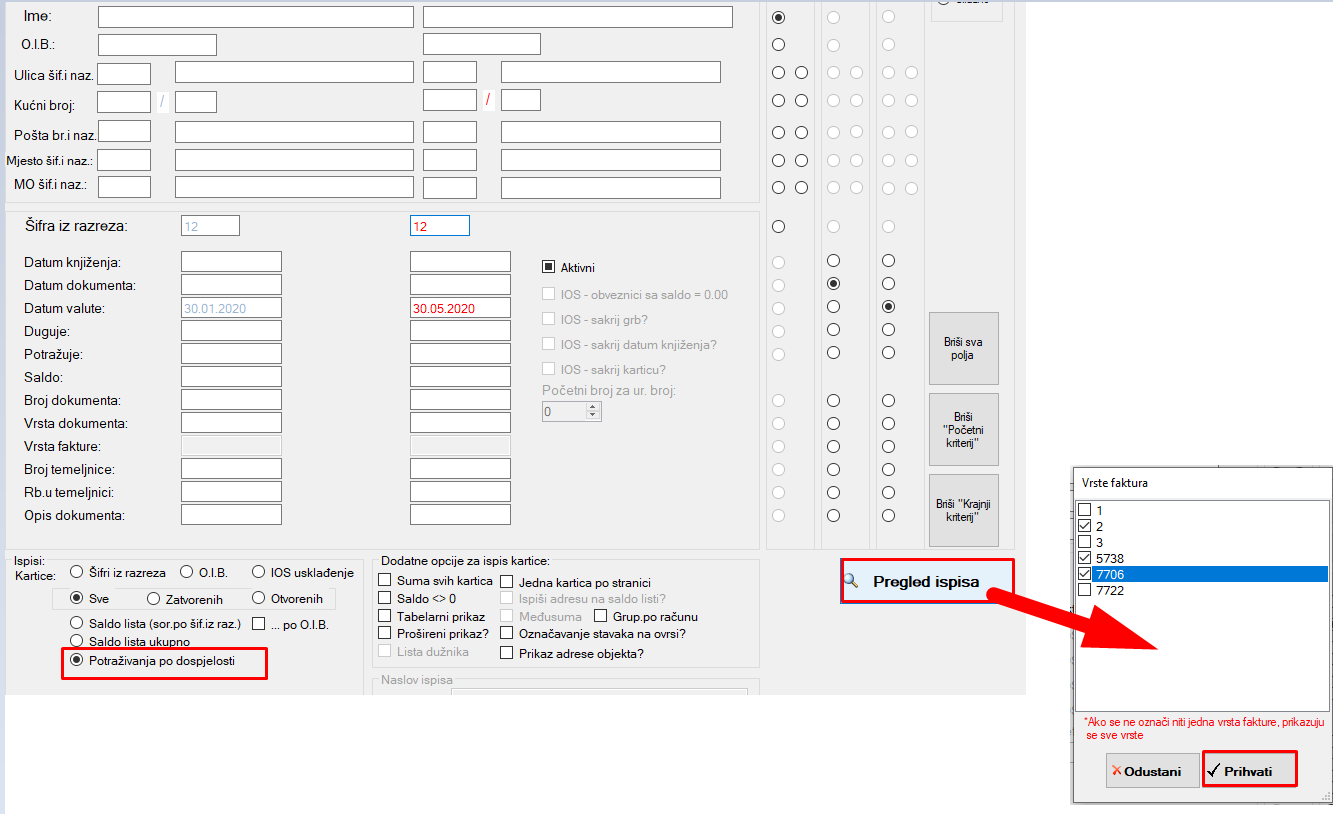1333x814 pixels.
Task: Select Potraživanja po dospjelosti radio option
Action: point(76,662)
